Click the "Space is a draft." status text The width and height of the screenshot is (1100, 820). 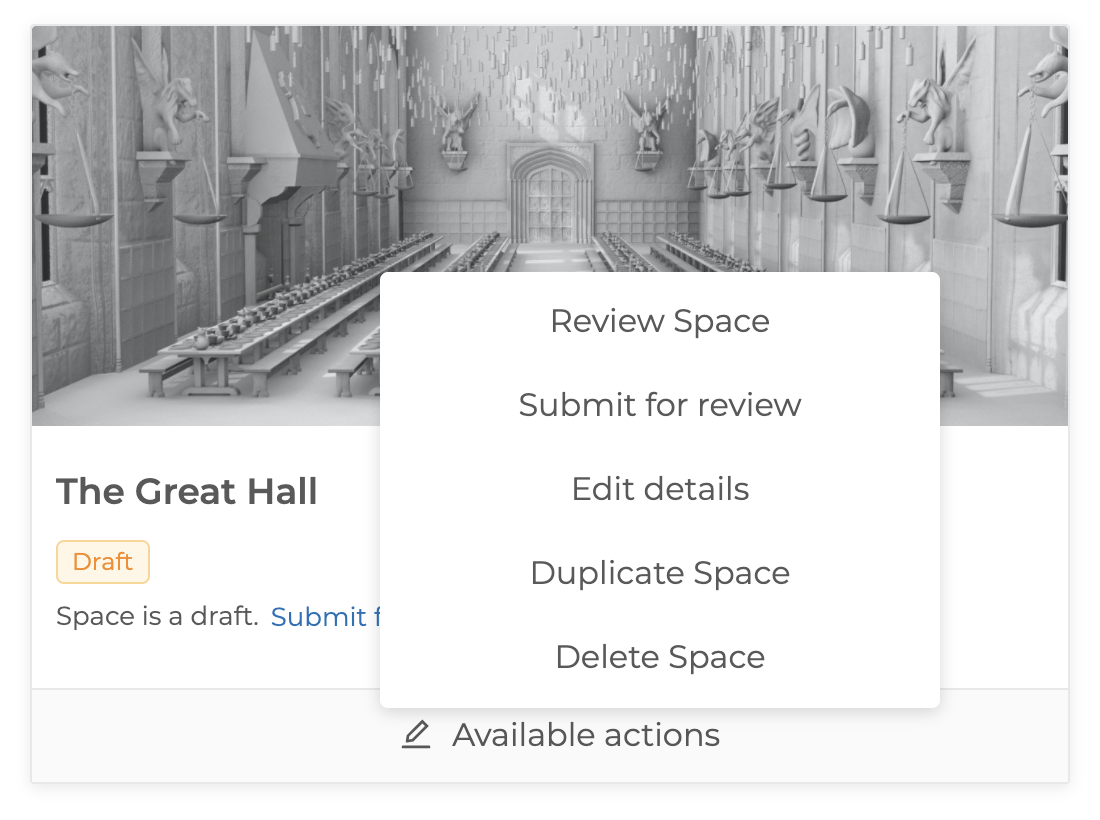(157, 617)
